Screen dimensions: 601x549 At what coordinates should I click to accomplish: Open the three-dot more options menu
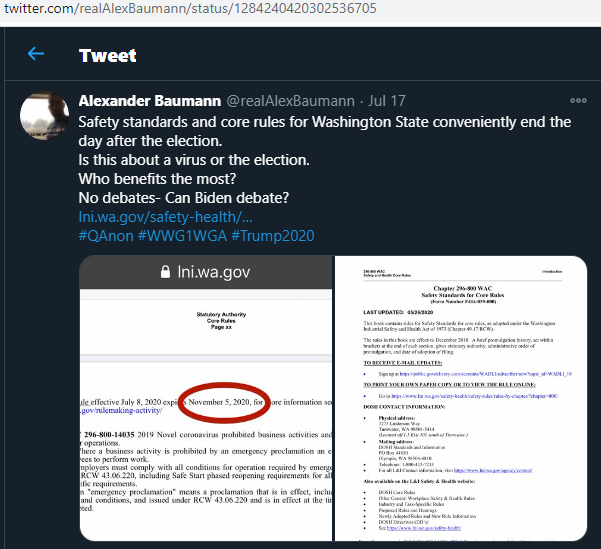pos(578,101)
